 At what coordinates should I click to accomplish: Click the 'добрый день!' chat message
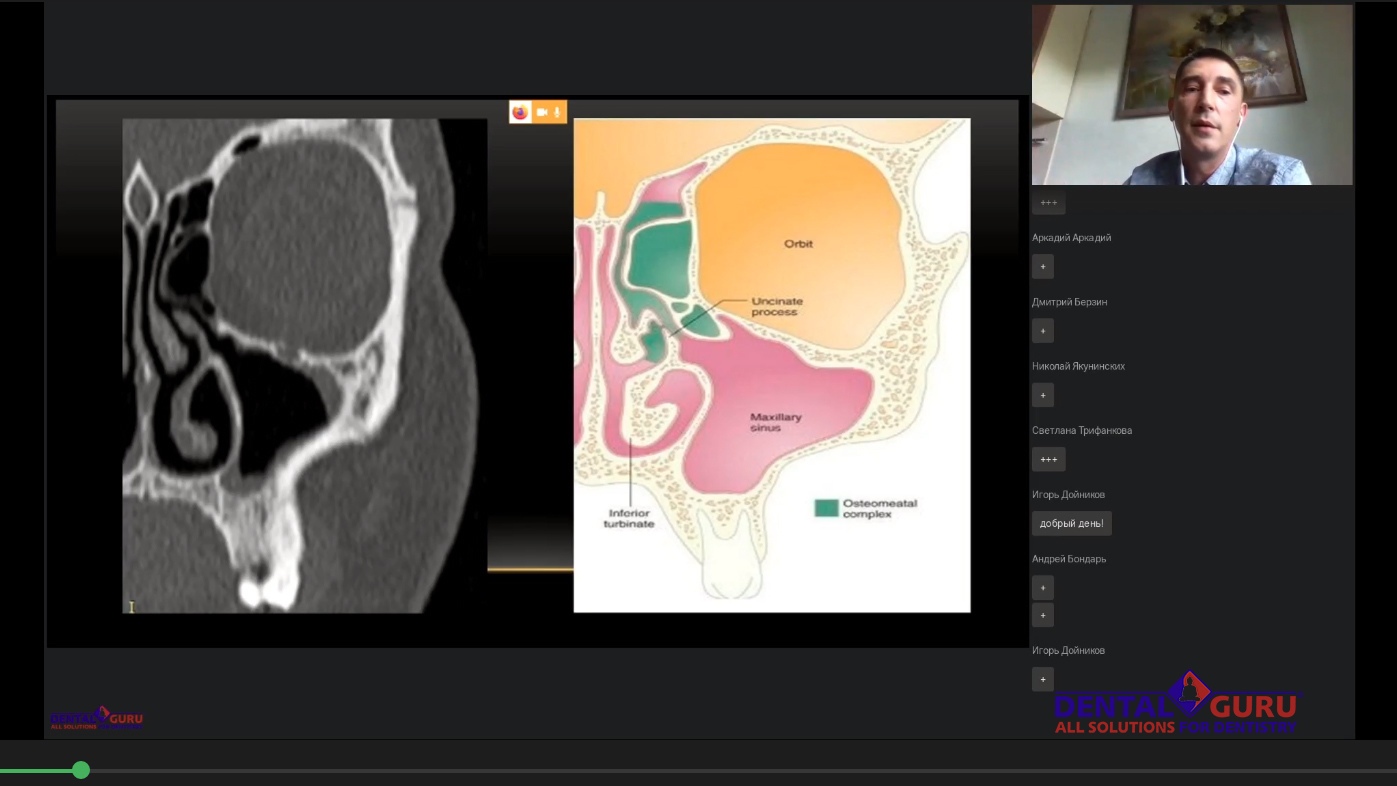point(1071,523)
